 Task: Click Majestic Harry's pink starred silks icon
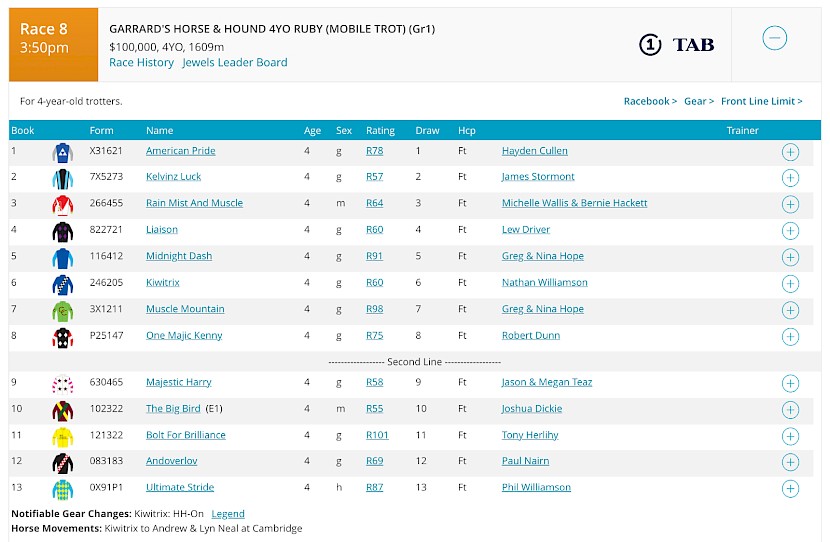click(62, 384)
